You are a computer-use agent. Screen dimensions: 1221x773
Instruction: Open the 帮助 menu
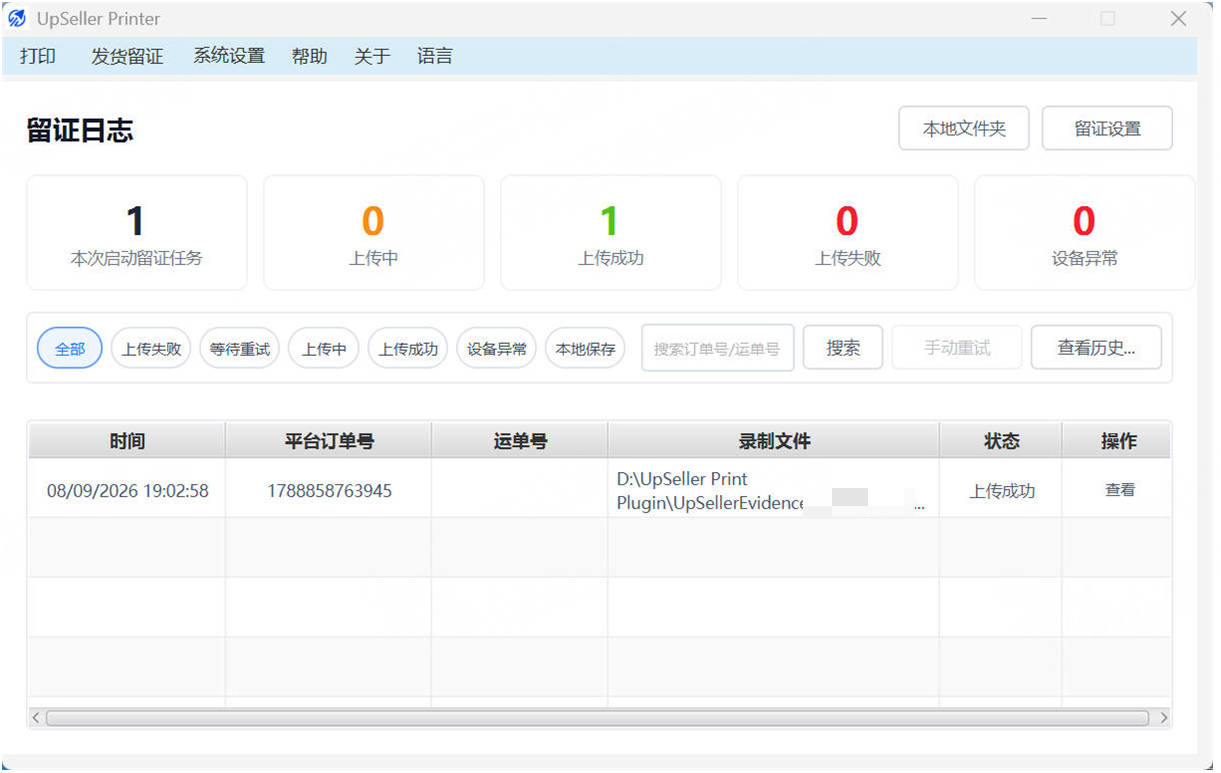[309, 56]
